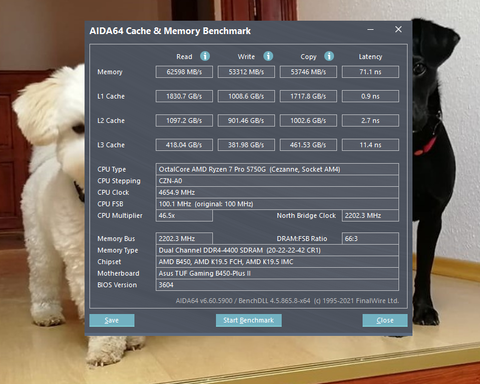Click Motherboard field Asus TUF Gaming B450-Plus II
Image resolution: width=480 pixels, height=384 pixels.
(x=277, y=273)
